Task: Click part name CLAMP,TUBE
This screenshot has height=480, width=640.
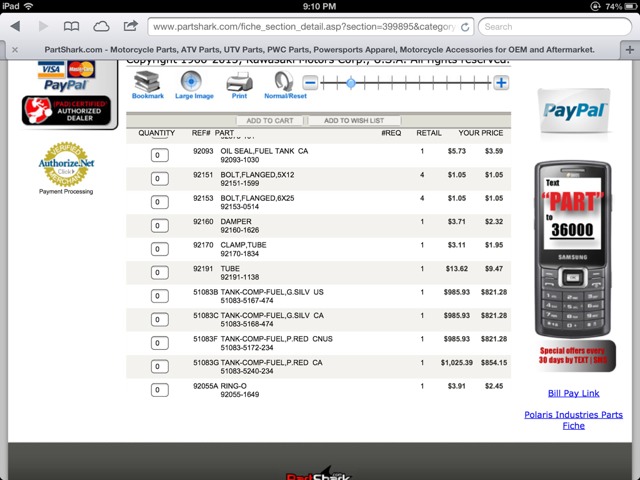Action: pyautogui.click(x=243, y=245)
